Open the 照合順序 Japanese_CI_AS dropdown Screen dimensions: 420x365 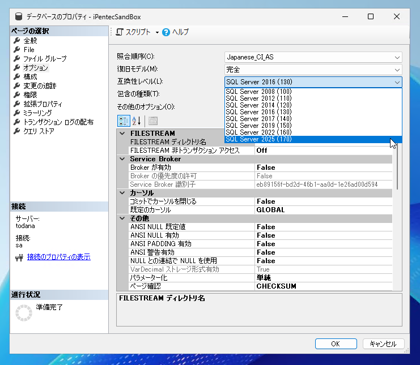[313, 57]
